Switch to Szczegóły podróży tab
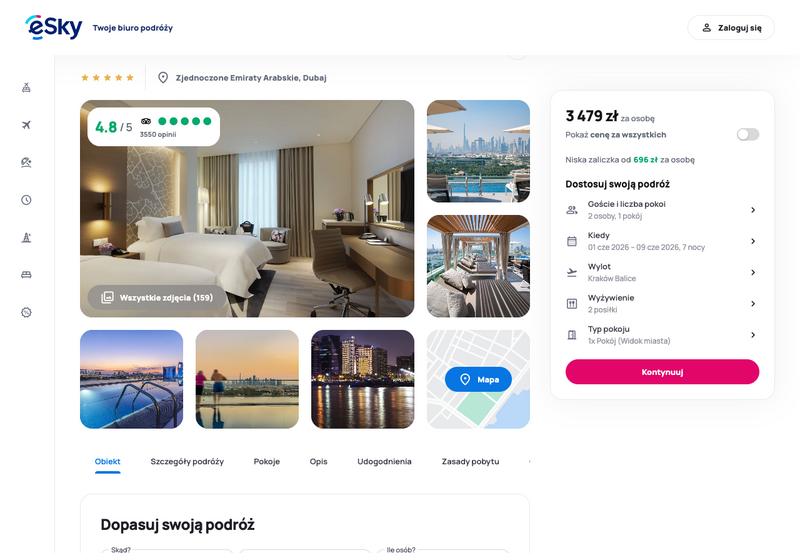800x553 pixels. pyautogui.click(x=187, y=462)
